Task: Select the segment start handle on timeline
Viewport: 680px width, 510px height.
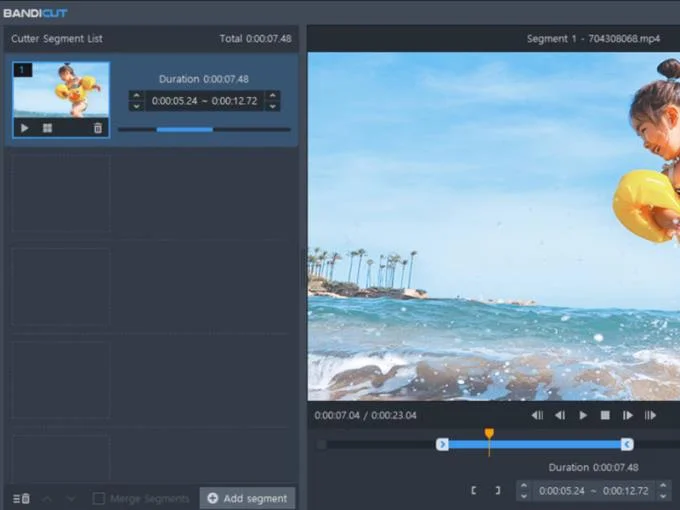Action: [442, 445]
